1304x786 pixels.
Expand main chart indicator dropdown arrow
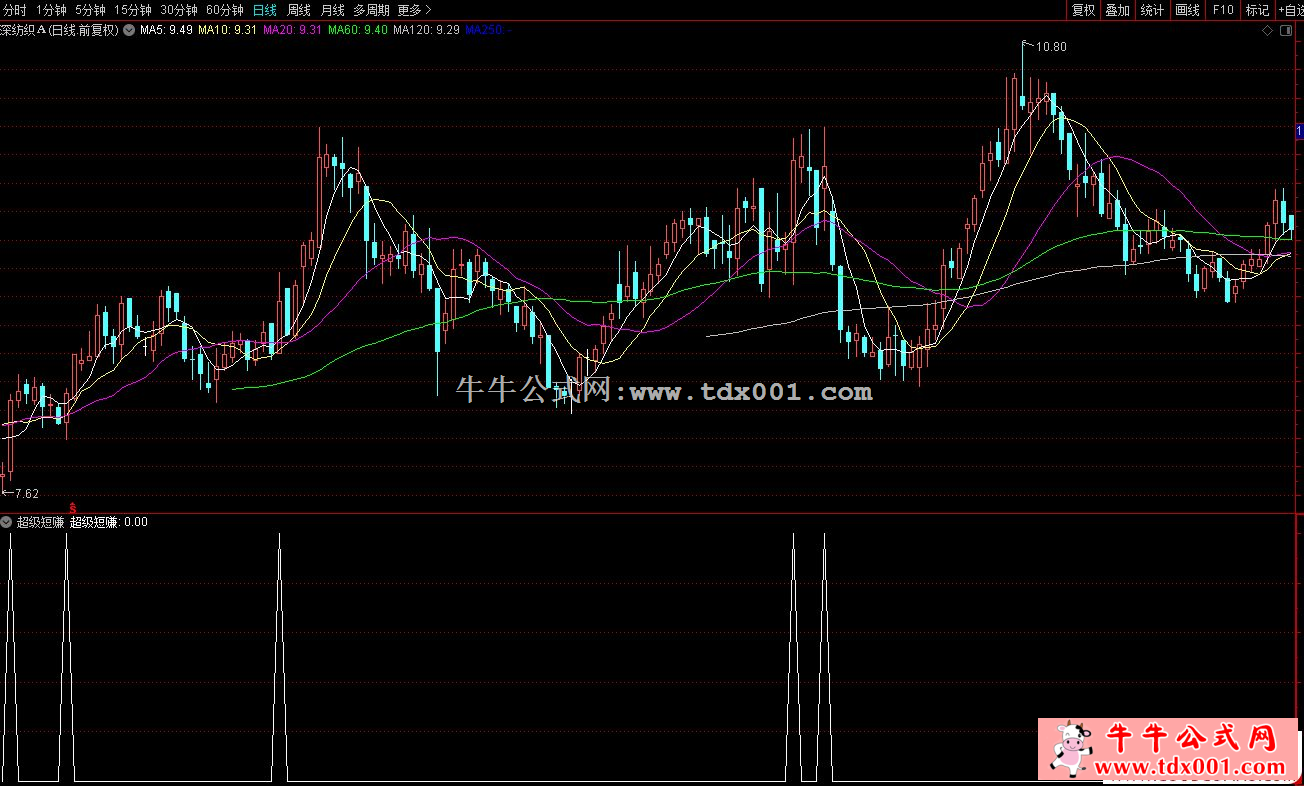pyautogui.click(x=129, y=30)
